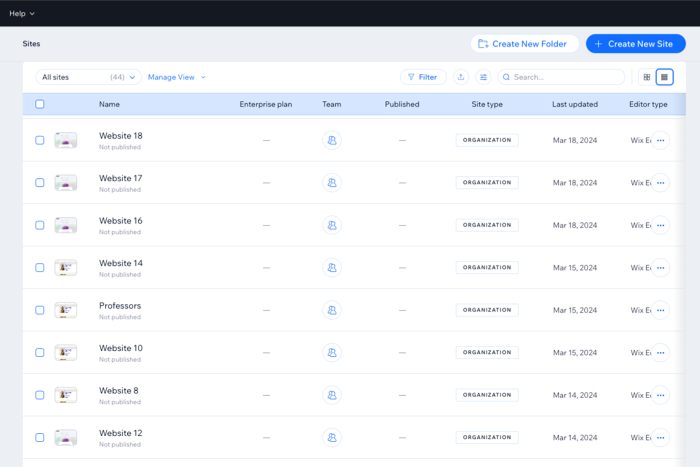The width and height of the screenshot is (700, 467).
Task: Open the Website 8 thumbnail
Action: coord(66,395)
